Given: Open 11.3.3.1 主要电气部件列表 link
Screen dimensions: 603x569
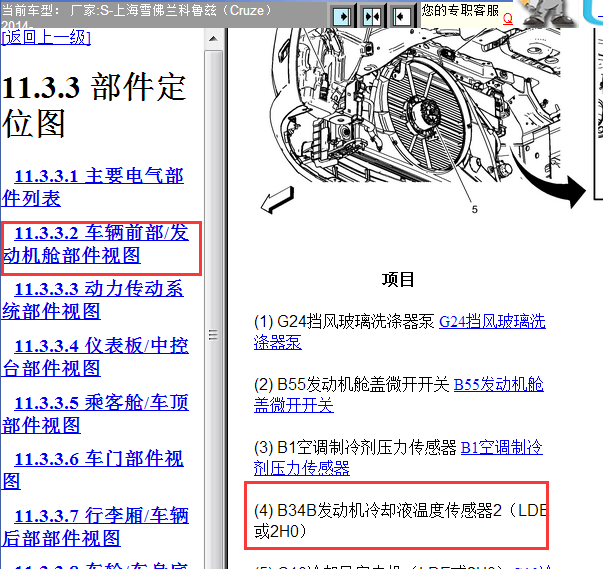Looking at the screenshot, I should click(x=92, y=187).
